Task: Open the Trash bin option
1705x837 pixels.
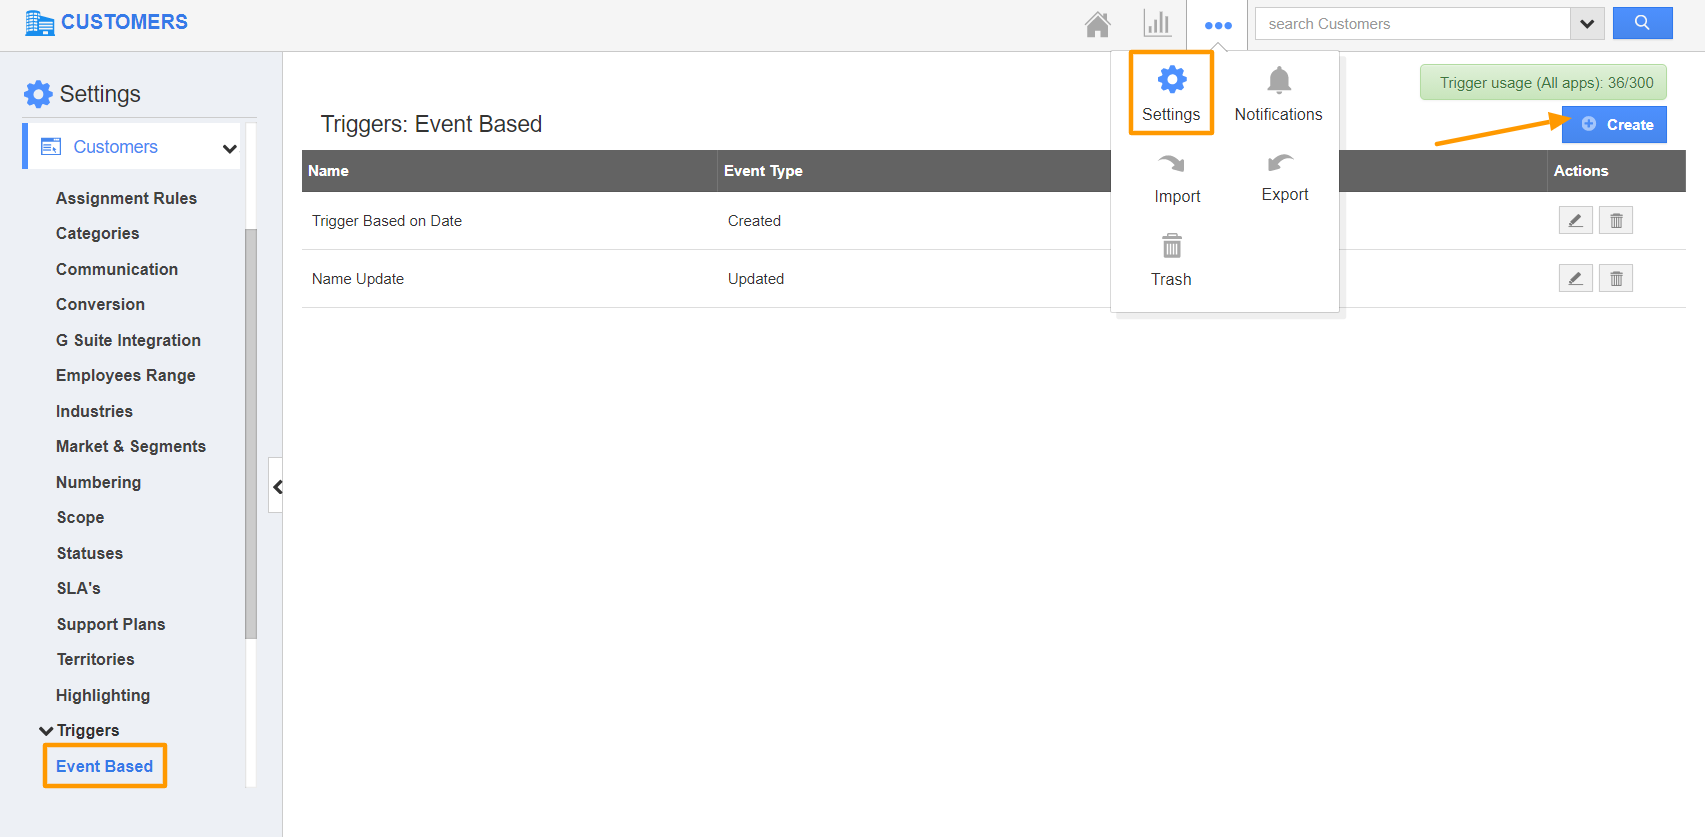Action: click(1171, 261)
